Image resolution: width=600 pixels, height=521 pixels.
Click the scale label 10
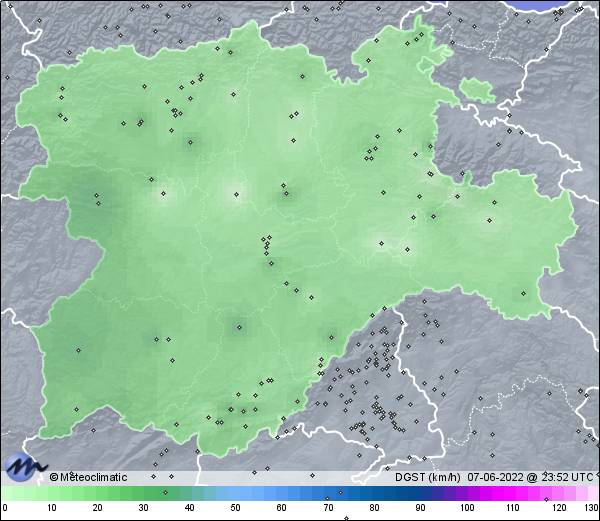coord(52,508)
